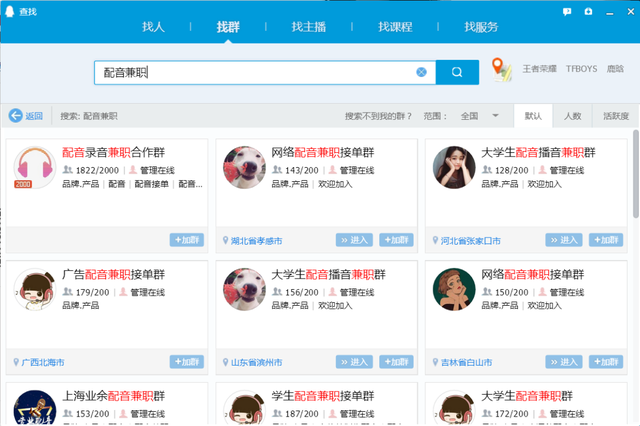The width and height of the screenshot is (640, 426).
Task: Sort results by 人数
Action: pyautogui.click(x=572, y=116)
